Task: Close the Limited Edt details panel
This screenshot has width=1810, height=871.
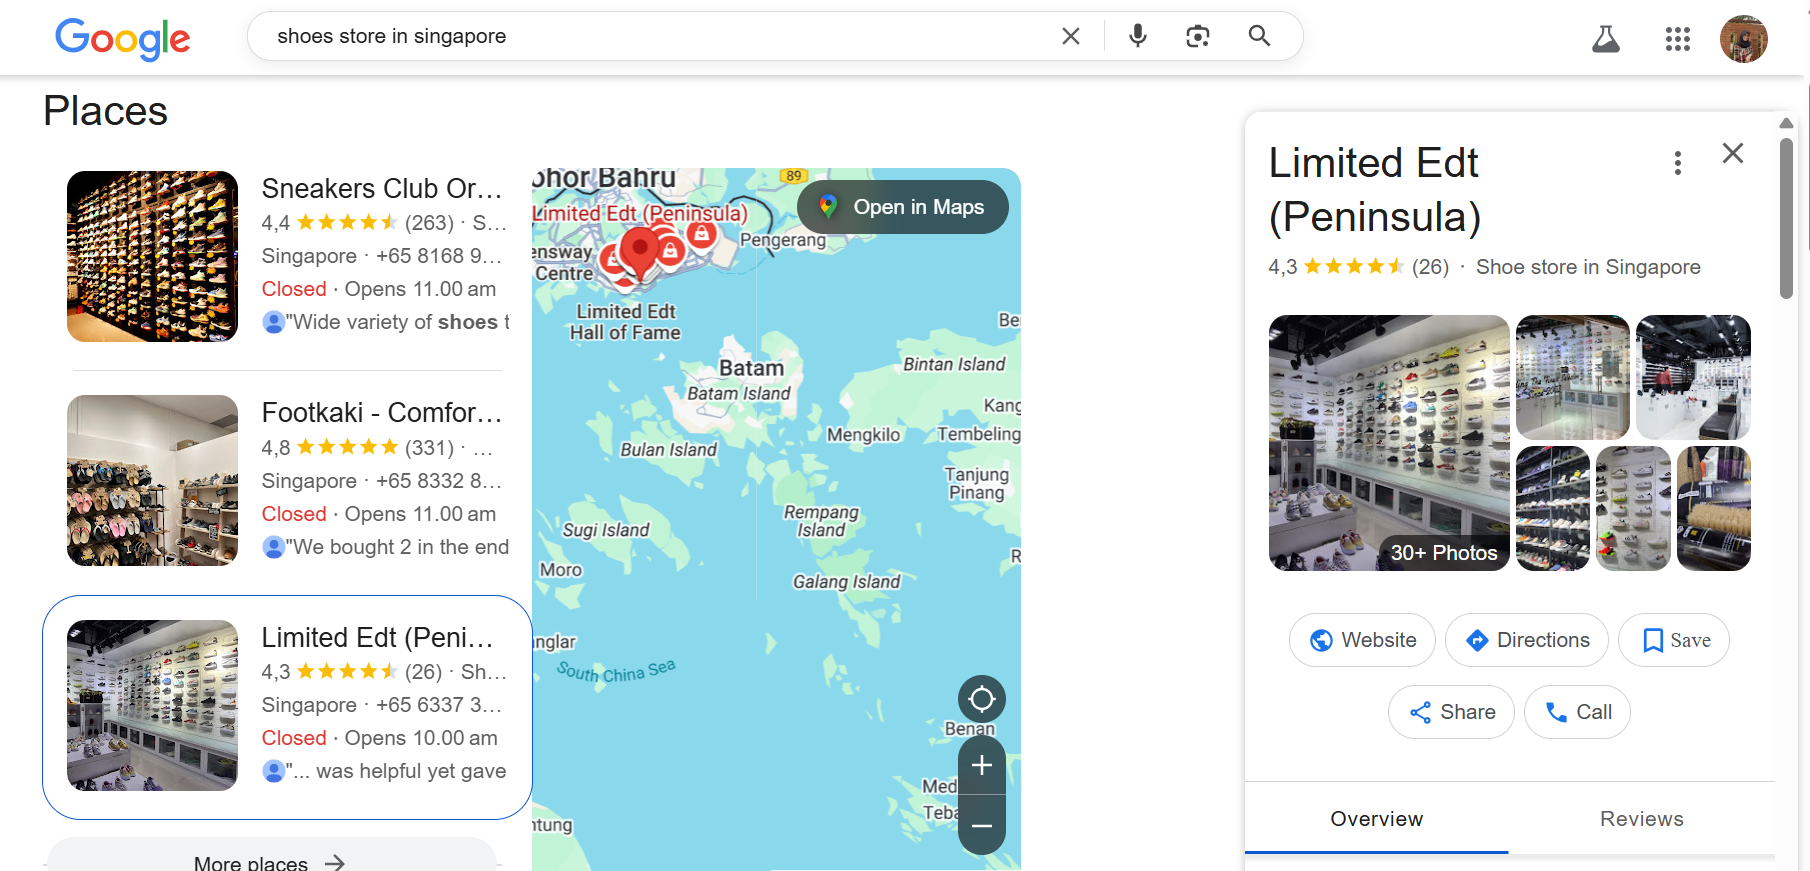Action: pyautogui.click(x=1732, y=153)
